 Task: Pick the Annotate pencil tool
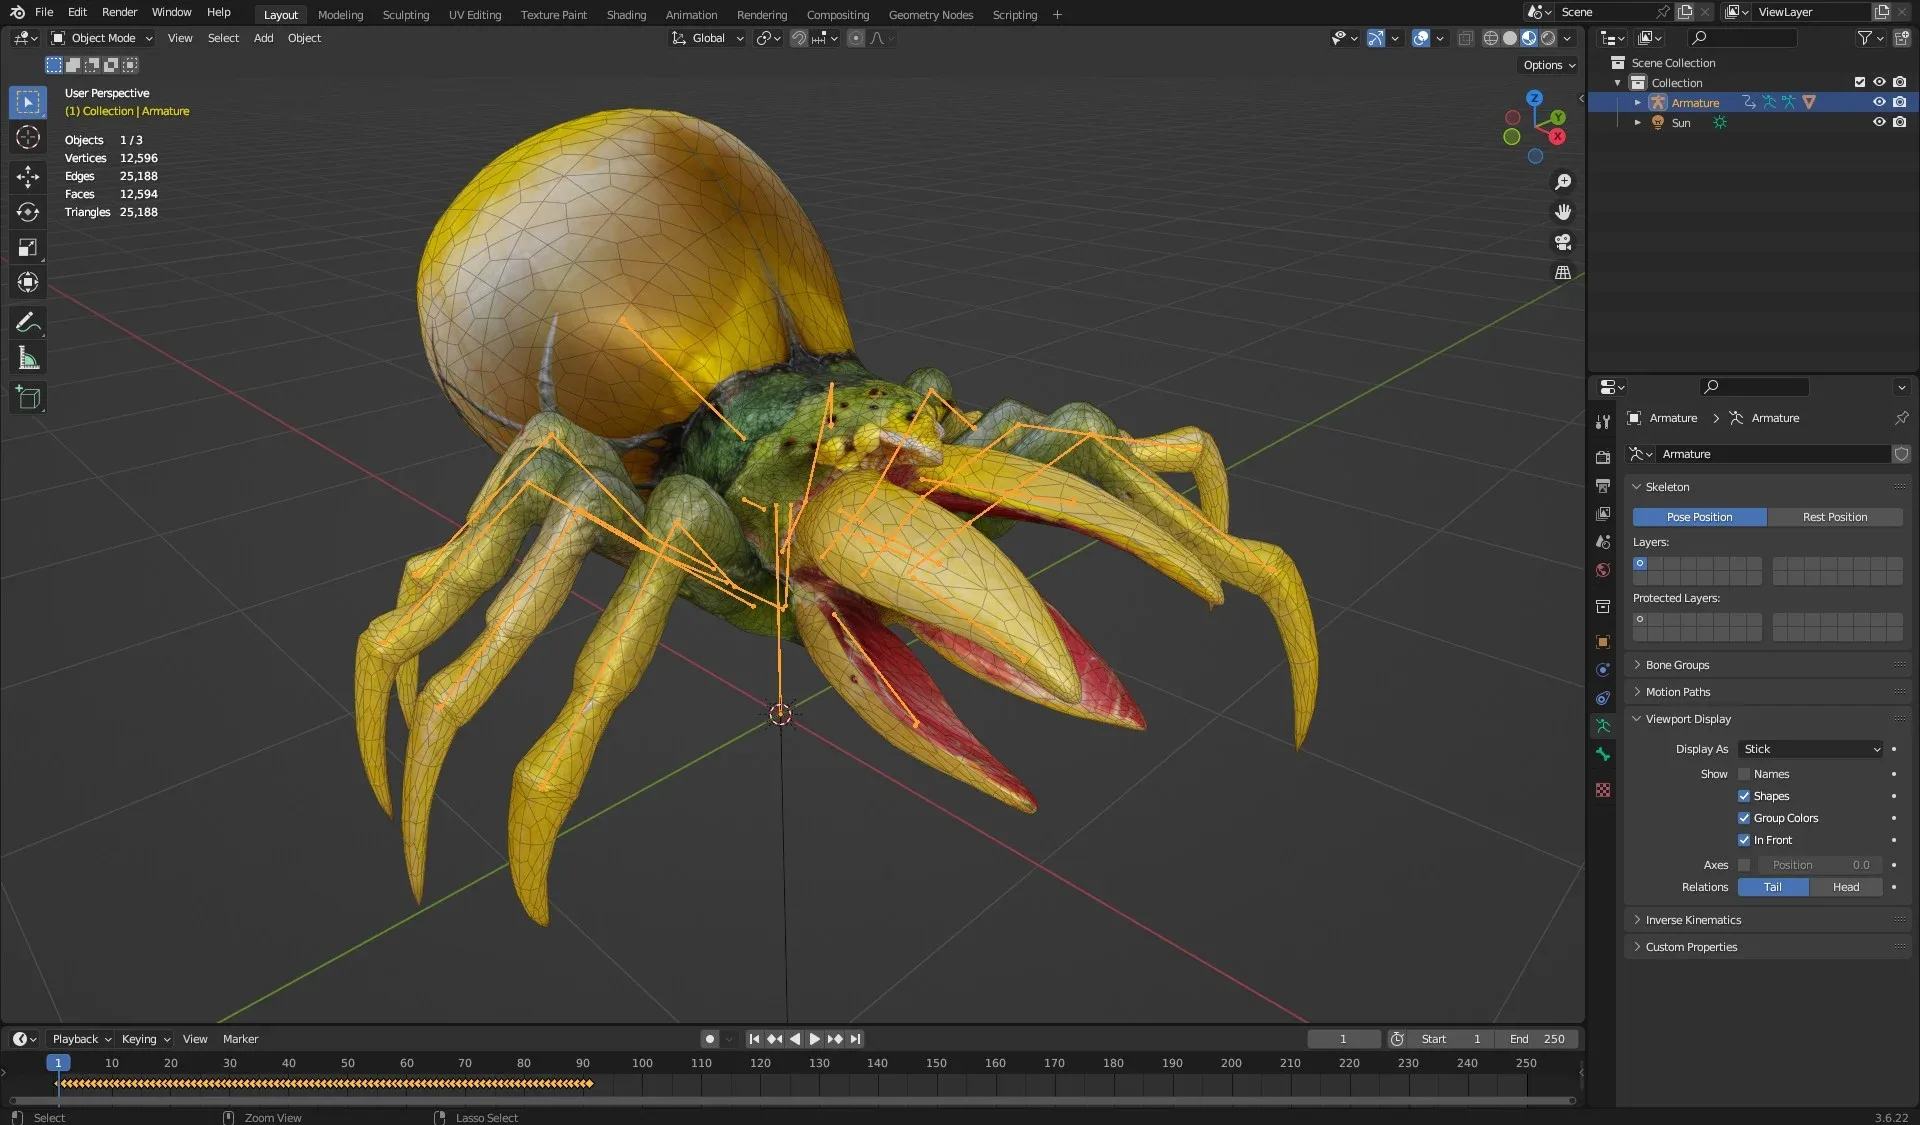pos(28,323)
